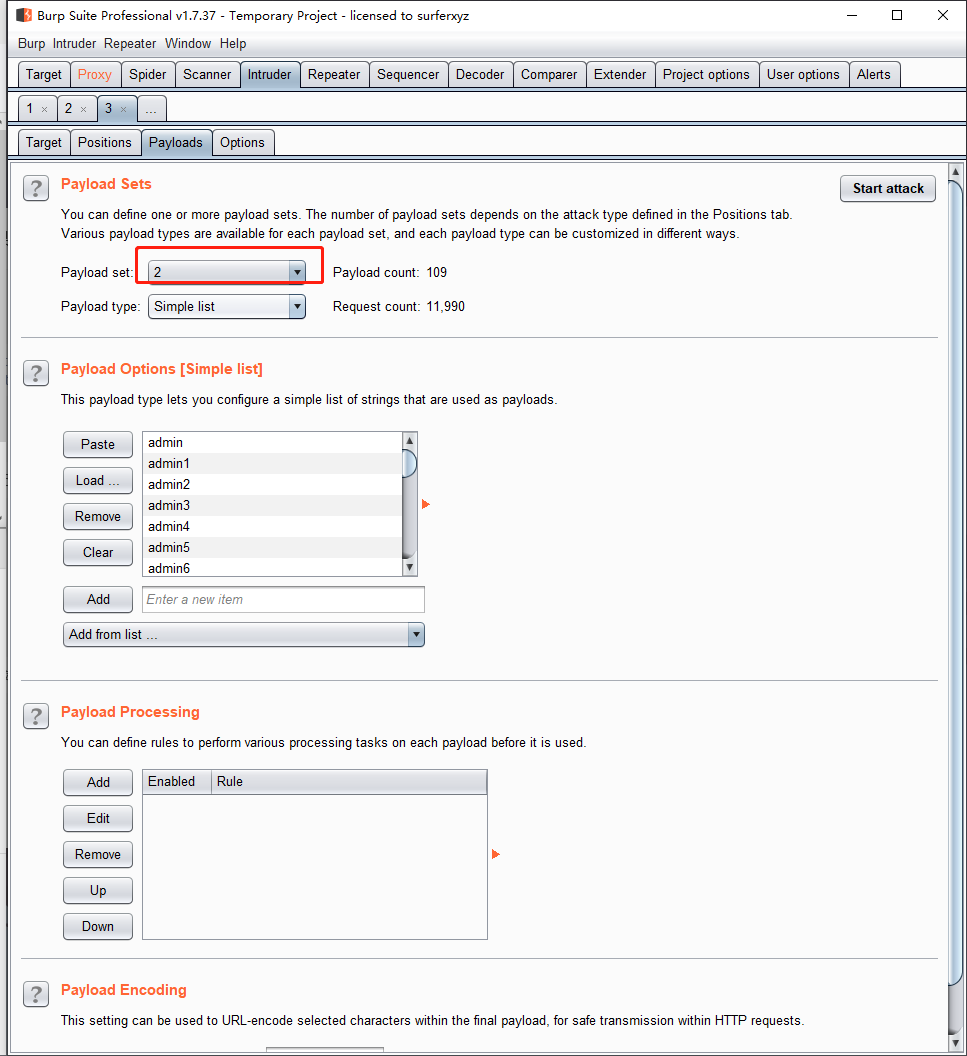This screenshot has width=967, height=1056.
Task: Click payload list scroll up arrow
Action: 409,440
